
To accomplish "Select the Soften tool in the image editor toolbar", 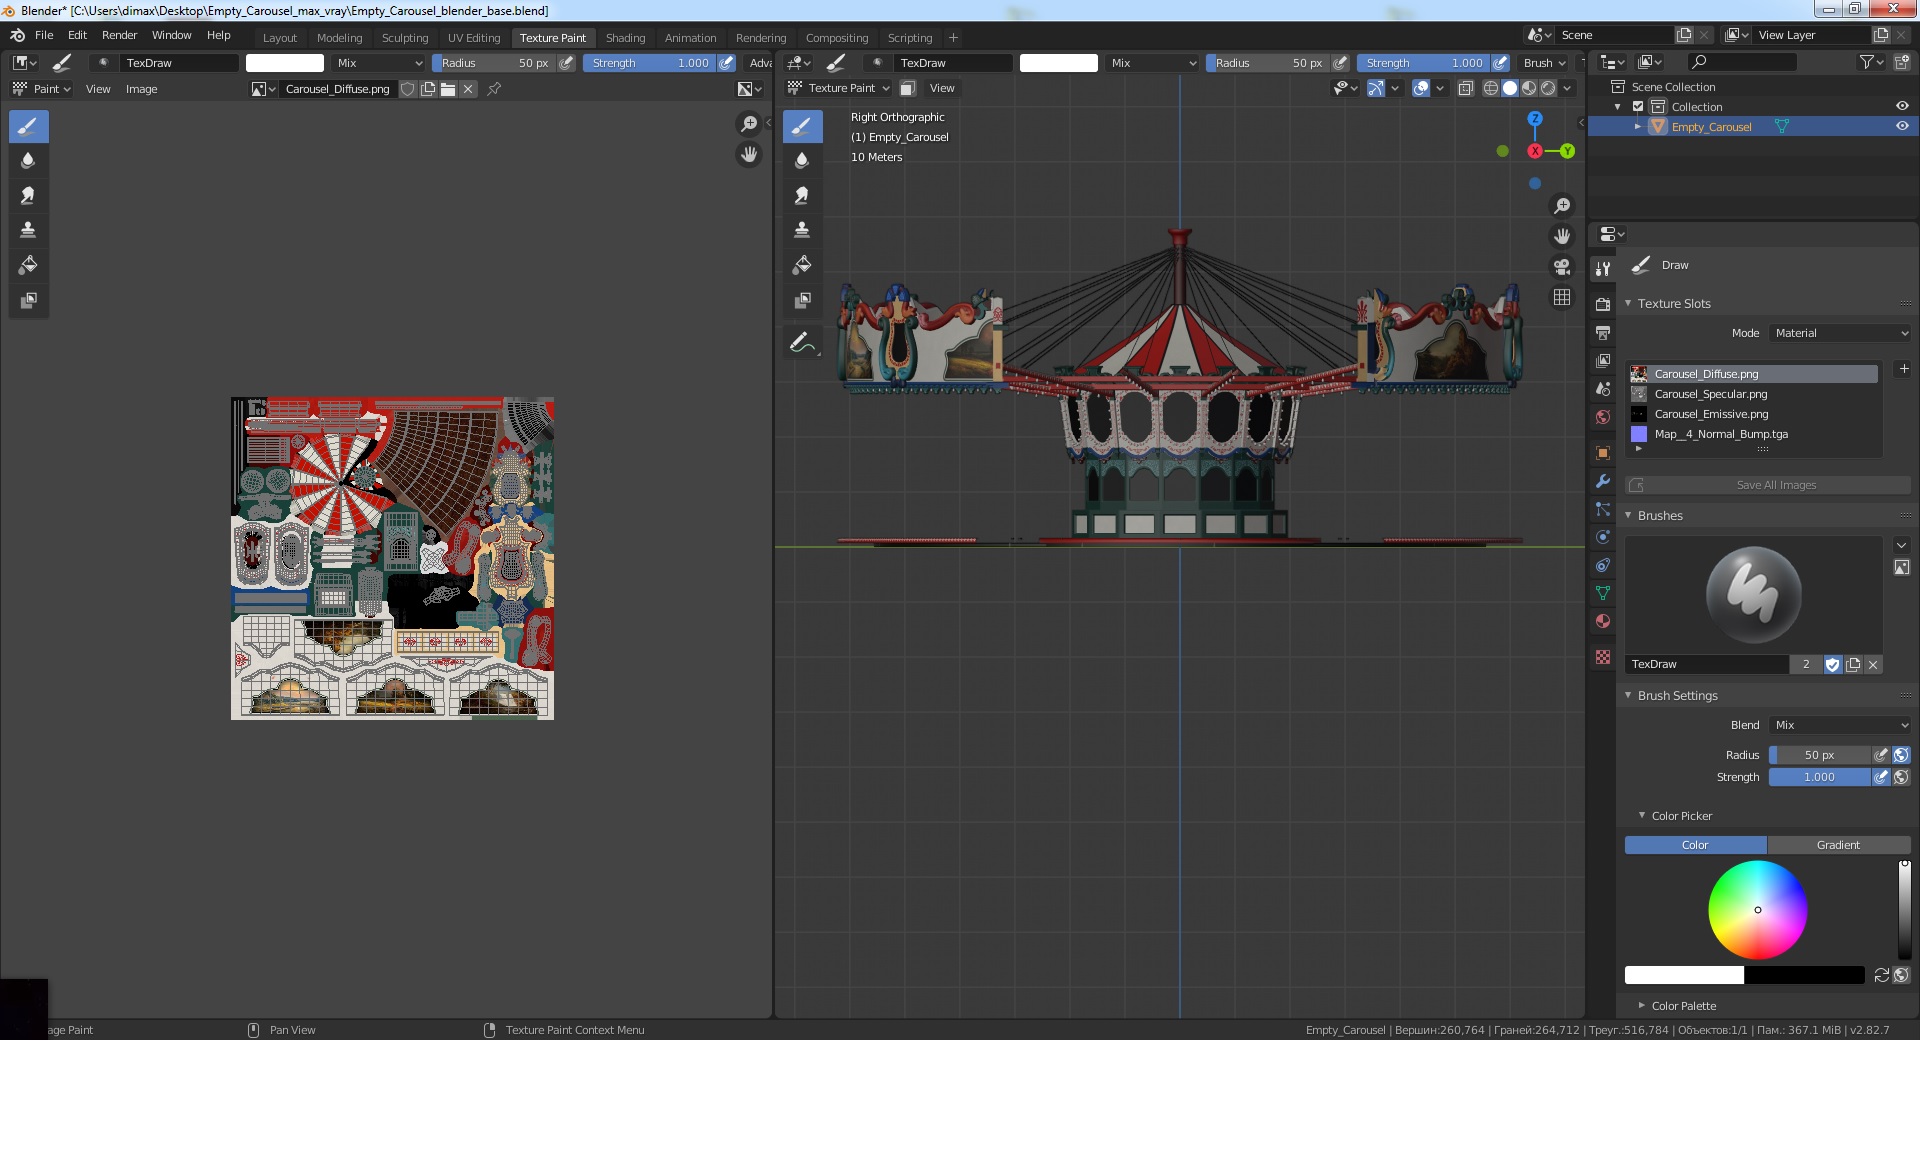I will [x=28, y=161].
